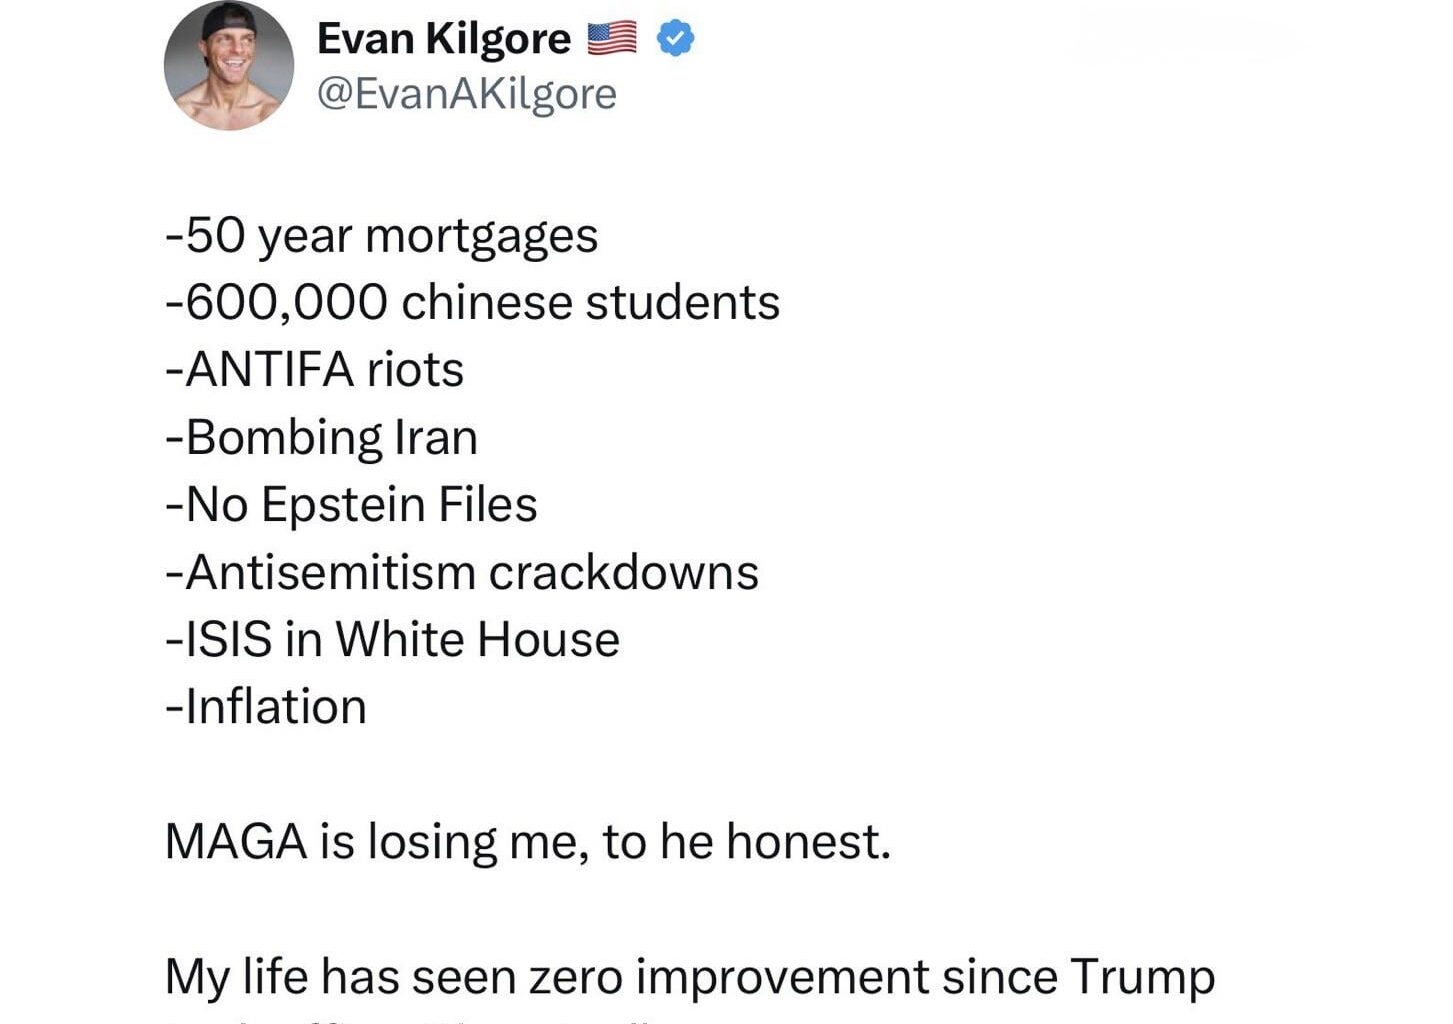
Task: Open Evan Kilgore's profile photo
Action: pos(229,66)
